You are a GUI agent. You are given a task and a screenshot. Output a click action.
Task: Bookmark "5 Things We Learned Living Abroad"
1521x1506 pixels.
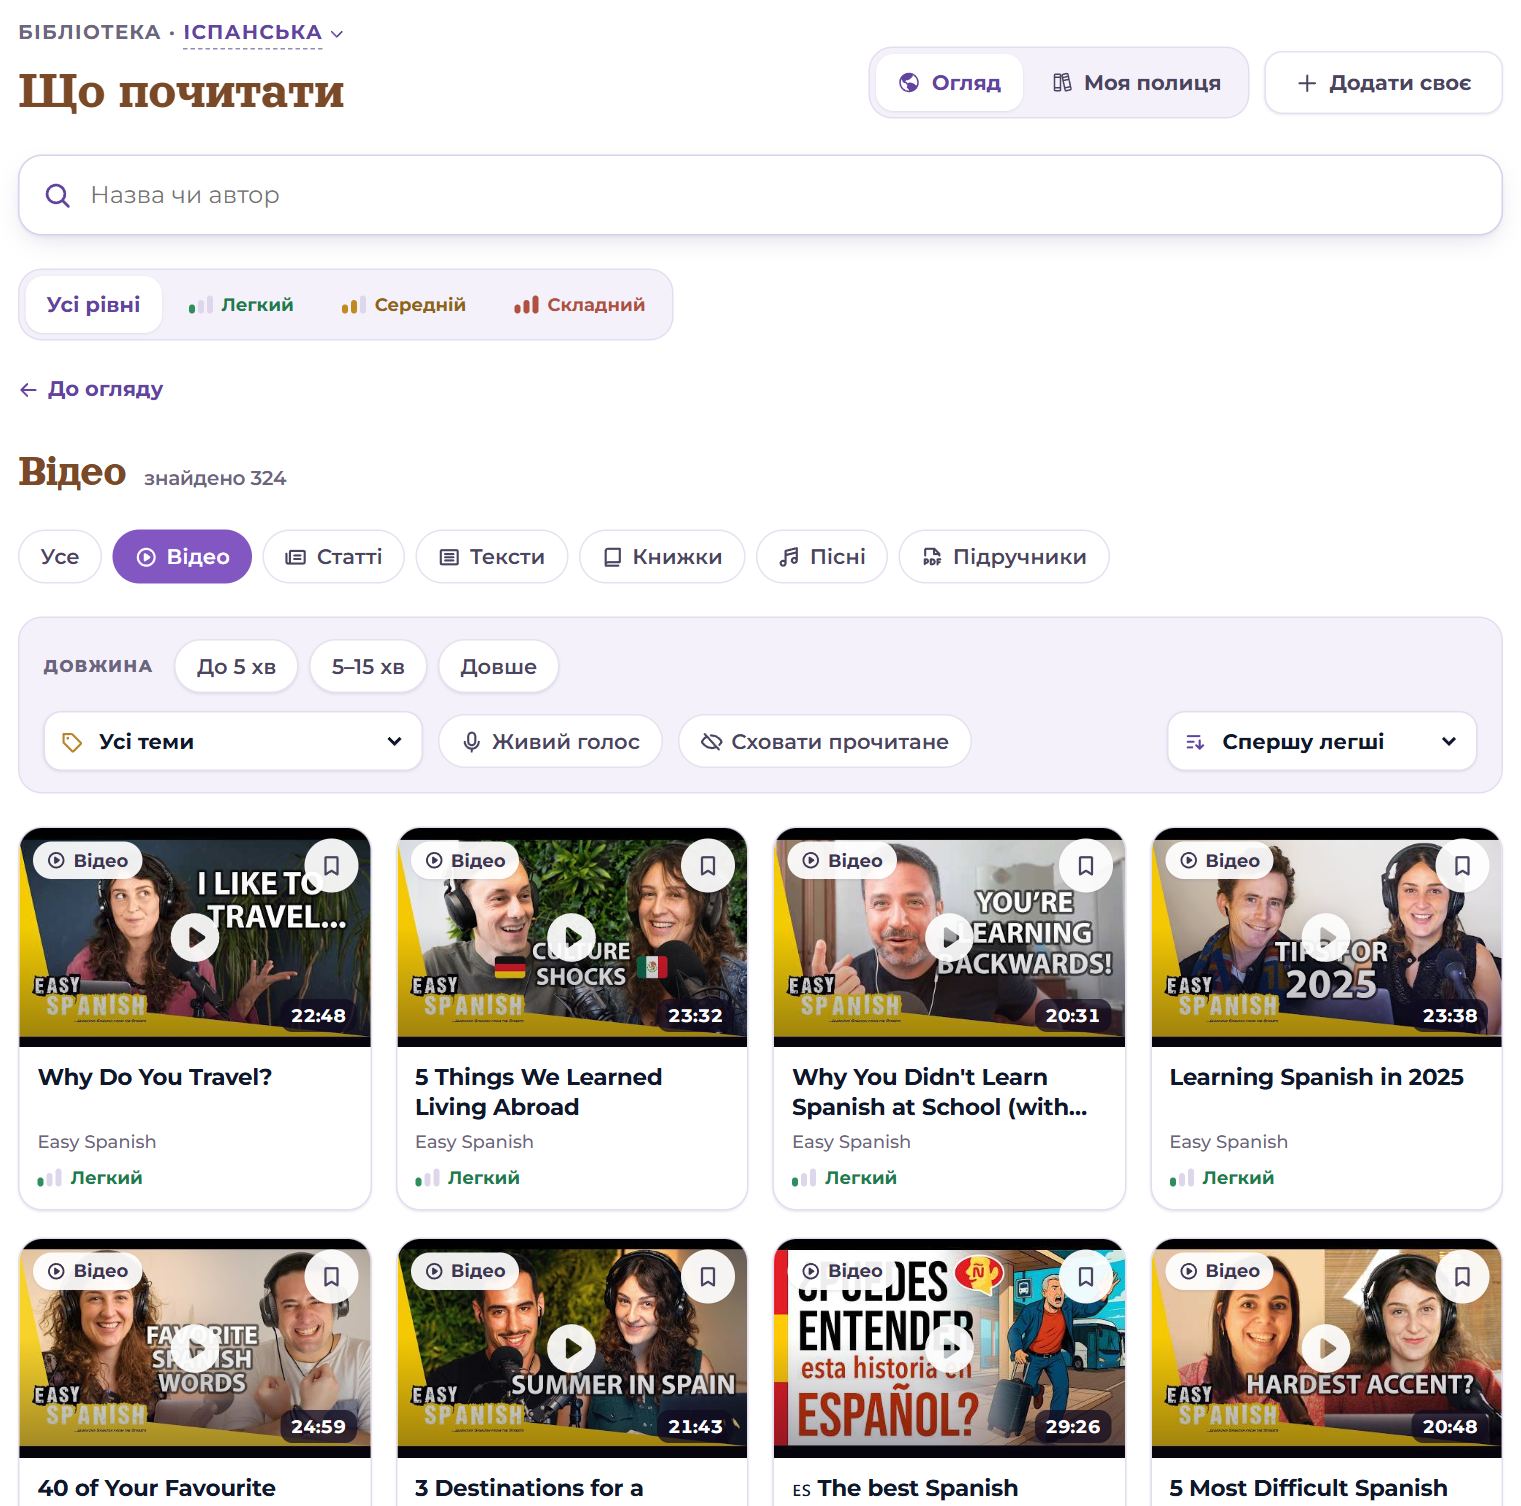point(708,865)
